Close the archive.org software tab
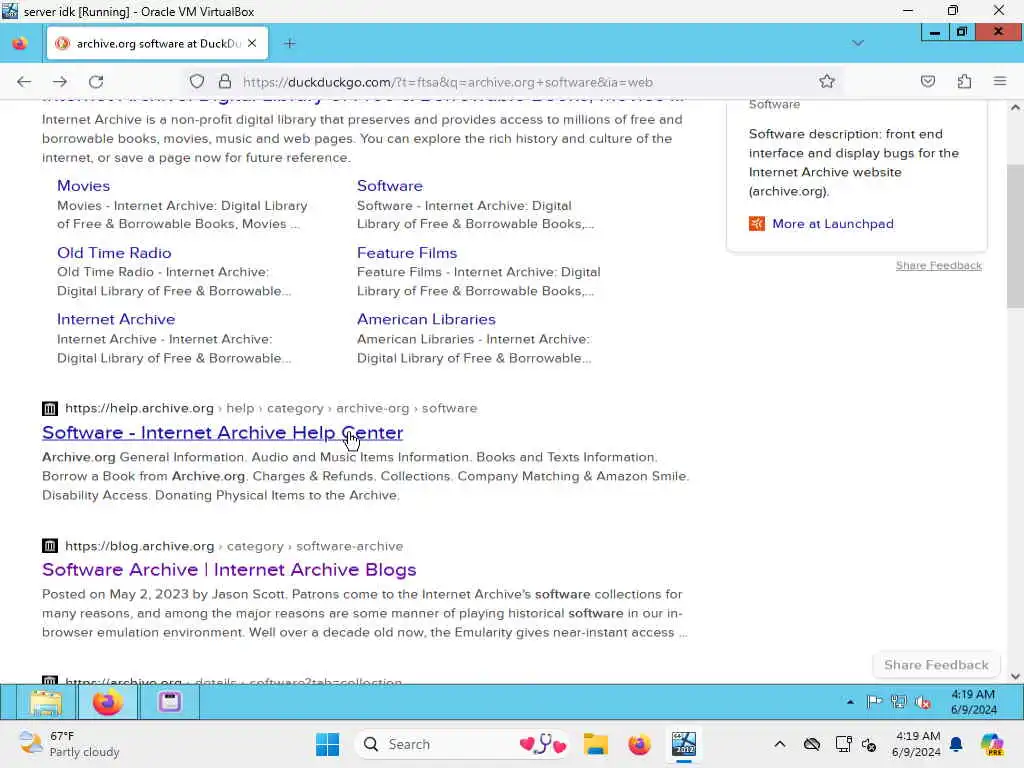 pos(252,43)
